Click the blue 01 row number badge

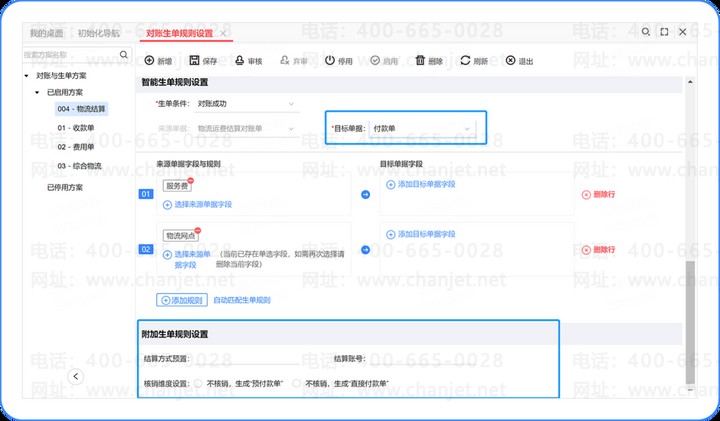point(146,194)
